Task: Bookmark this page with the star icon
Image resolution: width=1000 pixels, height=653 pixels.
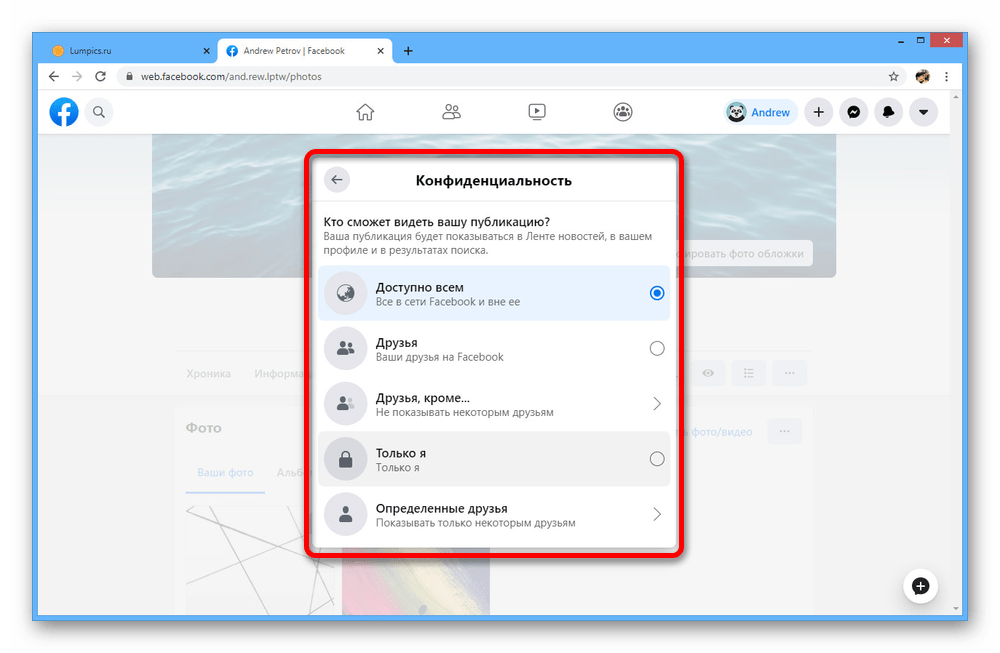Action: (893, 76)
